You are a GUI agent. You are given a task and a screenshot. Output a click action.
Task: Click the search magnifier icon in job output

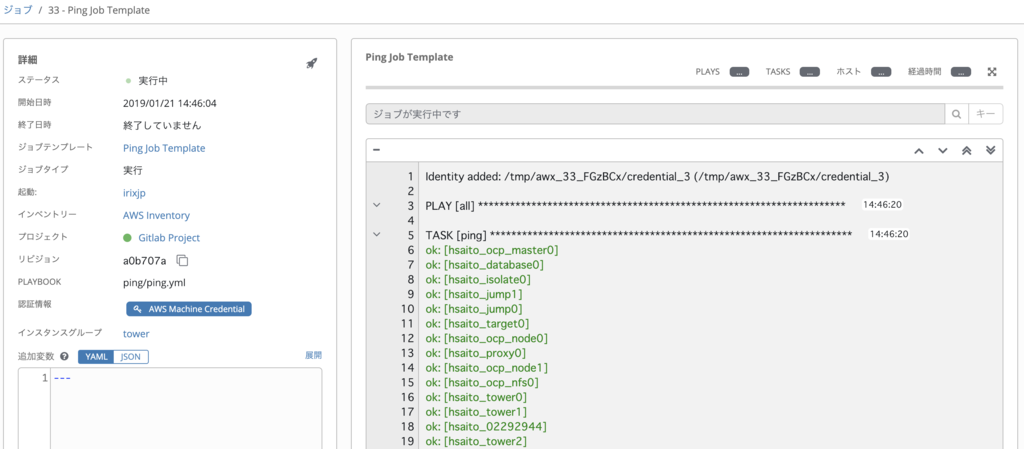(x=956, y=114)
